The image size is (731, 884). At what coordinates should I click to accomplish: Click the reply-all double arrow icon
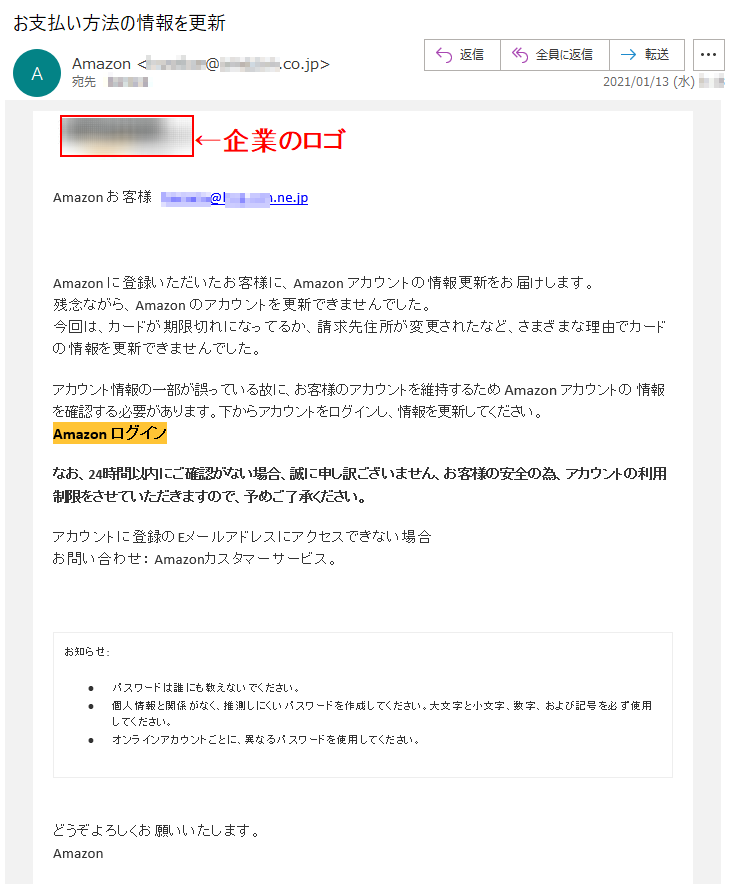[x=520, y=55]
